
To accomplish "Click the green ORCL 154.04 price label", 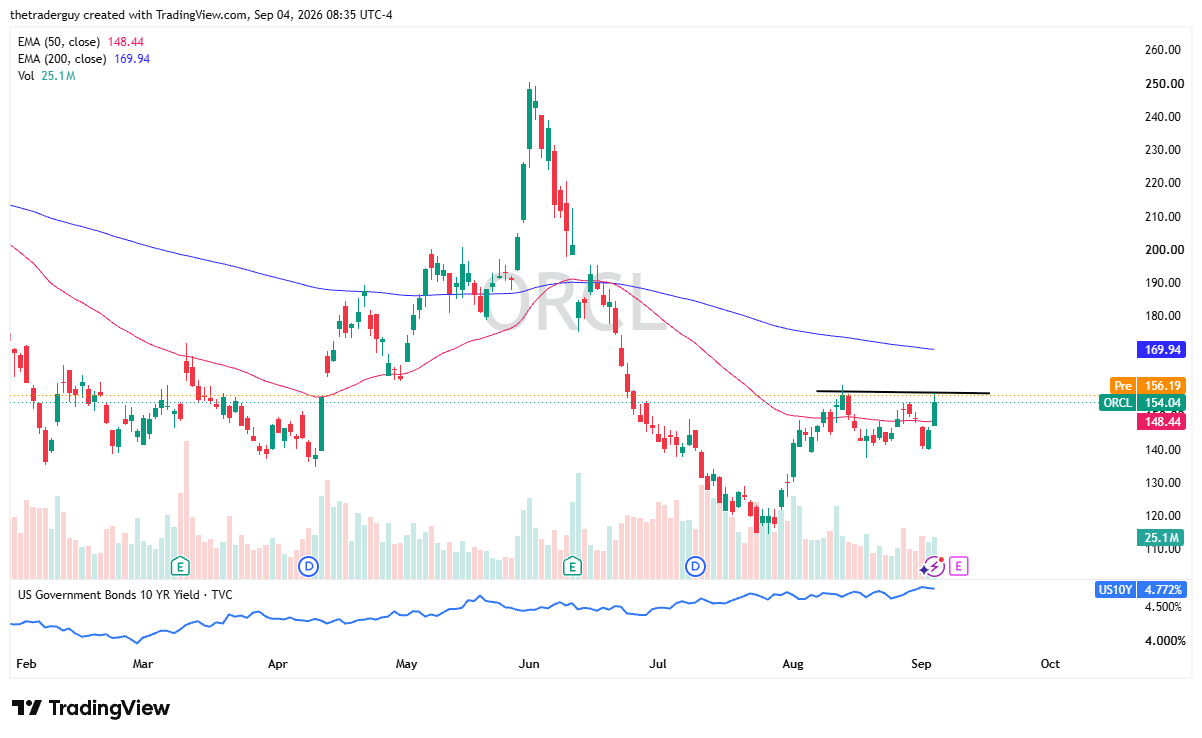I will tap(1142, 403).
